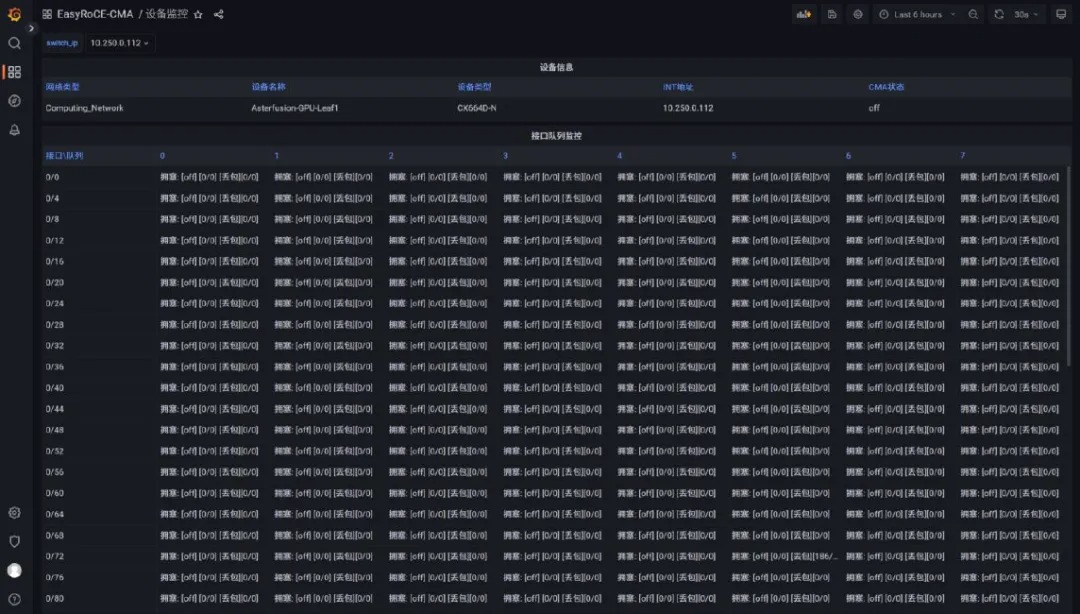Open the 30s refresh interval dropdown

[x=1026, y=15]
